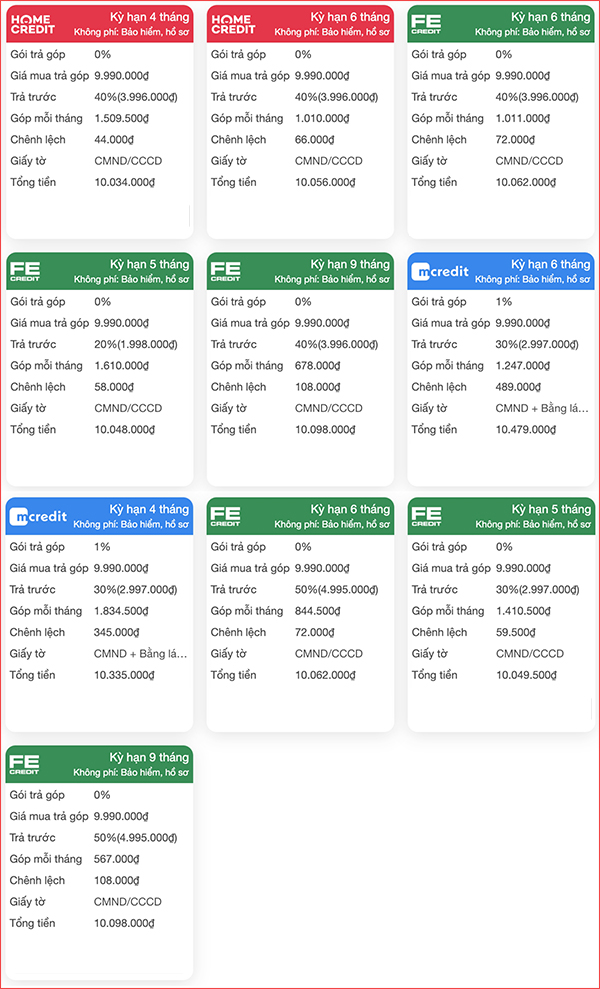Click difference value '44.000₫'
This screenshot has width=600, height=989.
coord(114,140)
